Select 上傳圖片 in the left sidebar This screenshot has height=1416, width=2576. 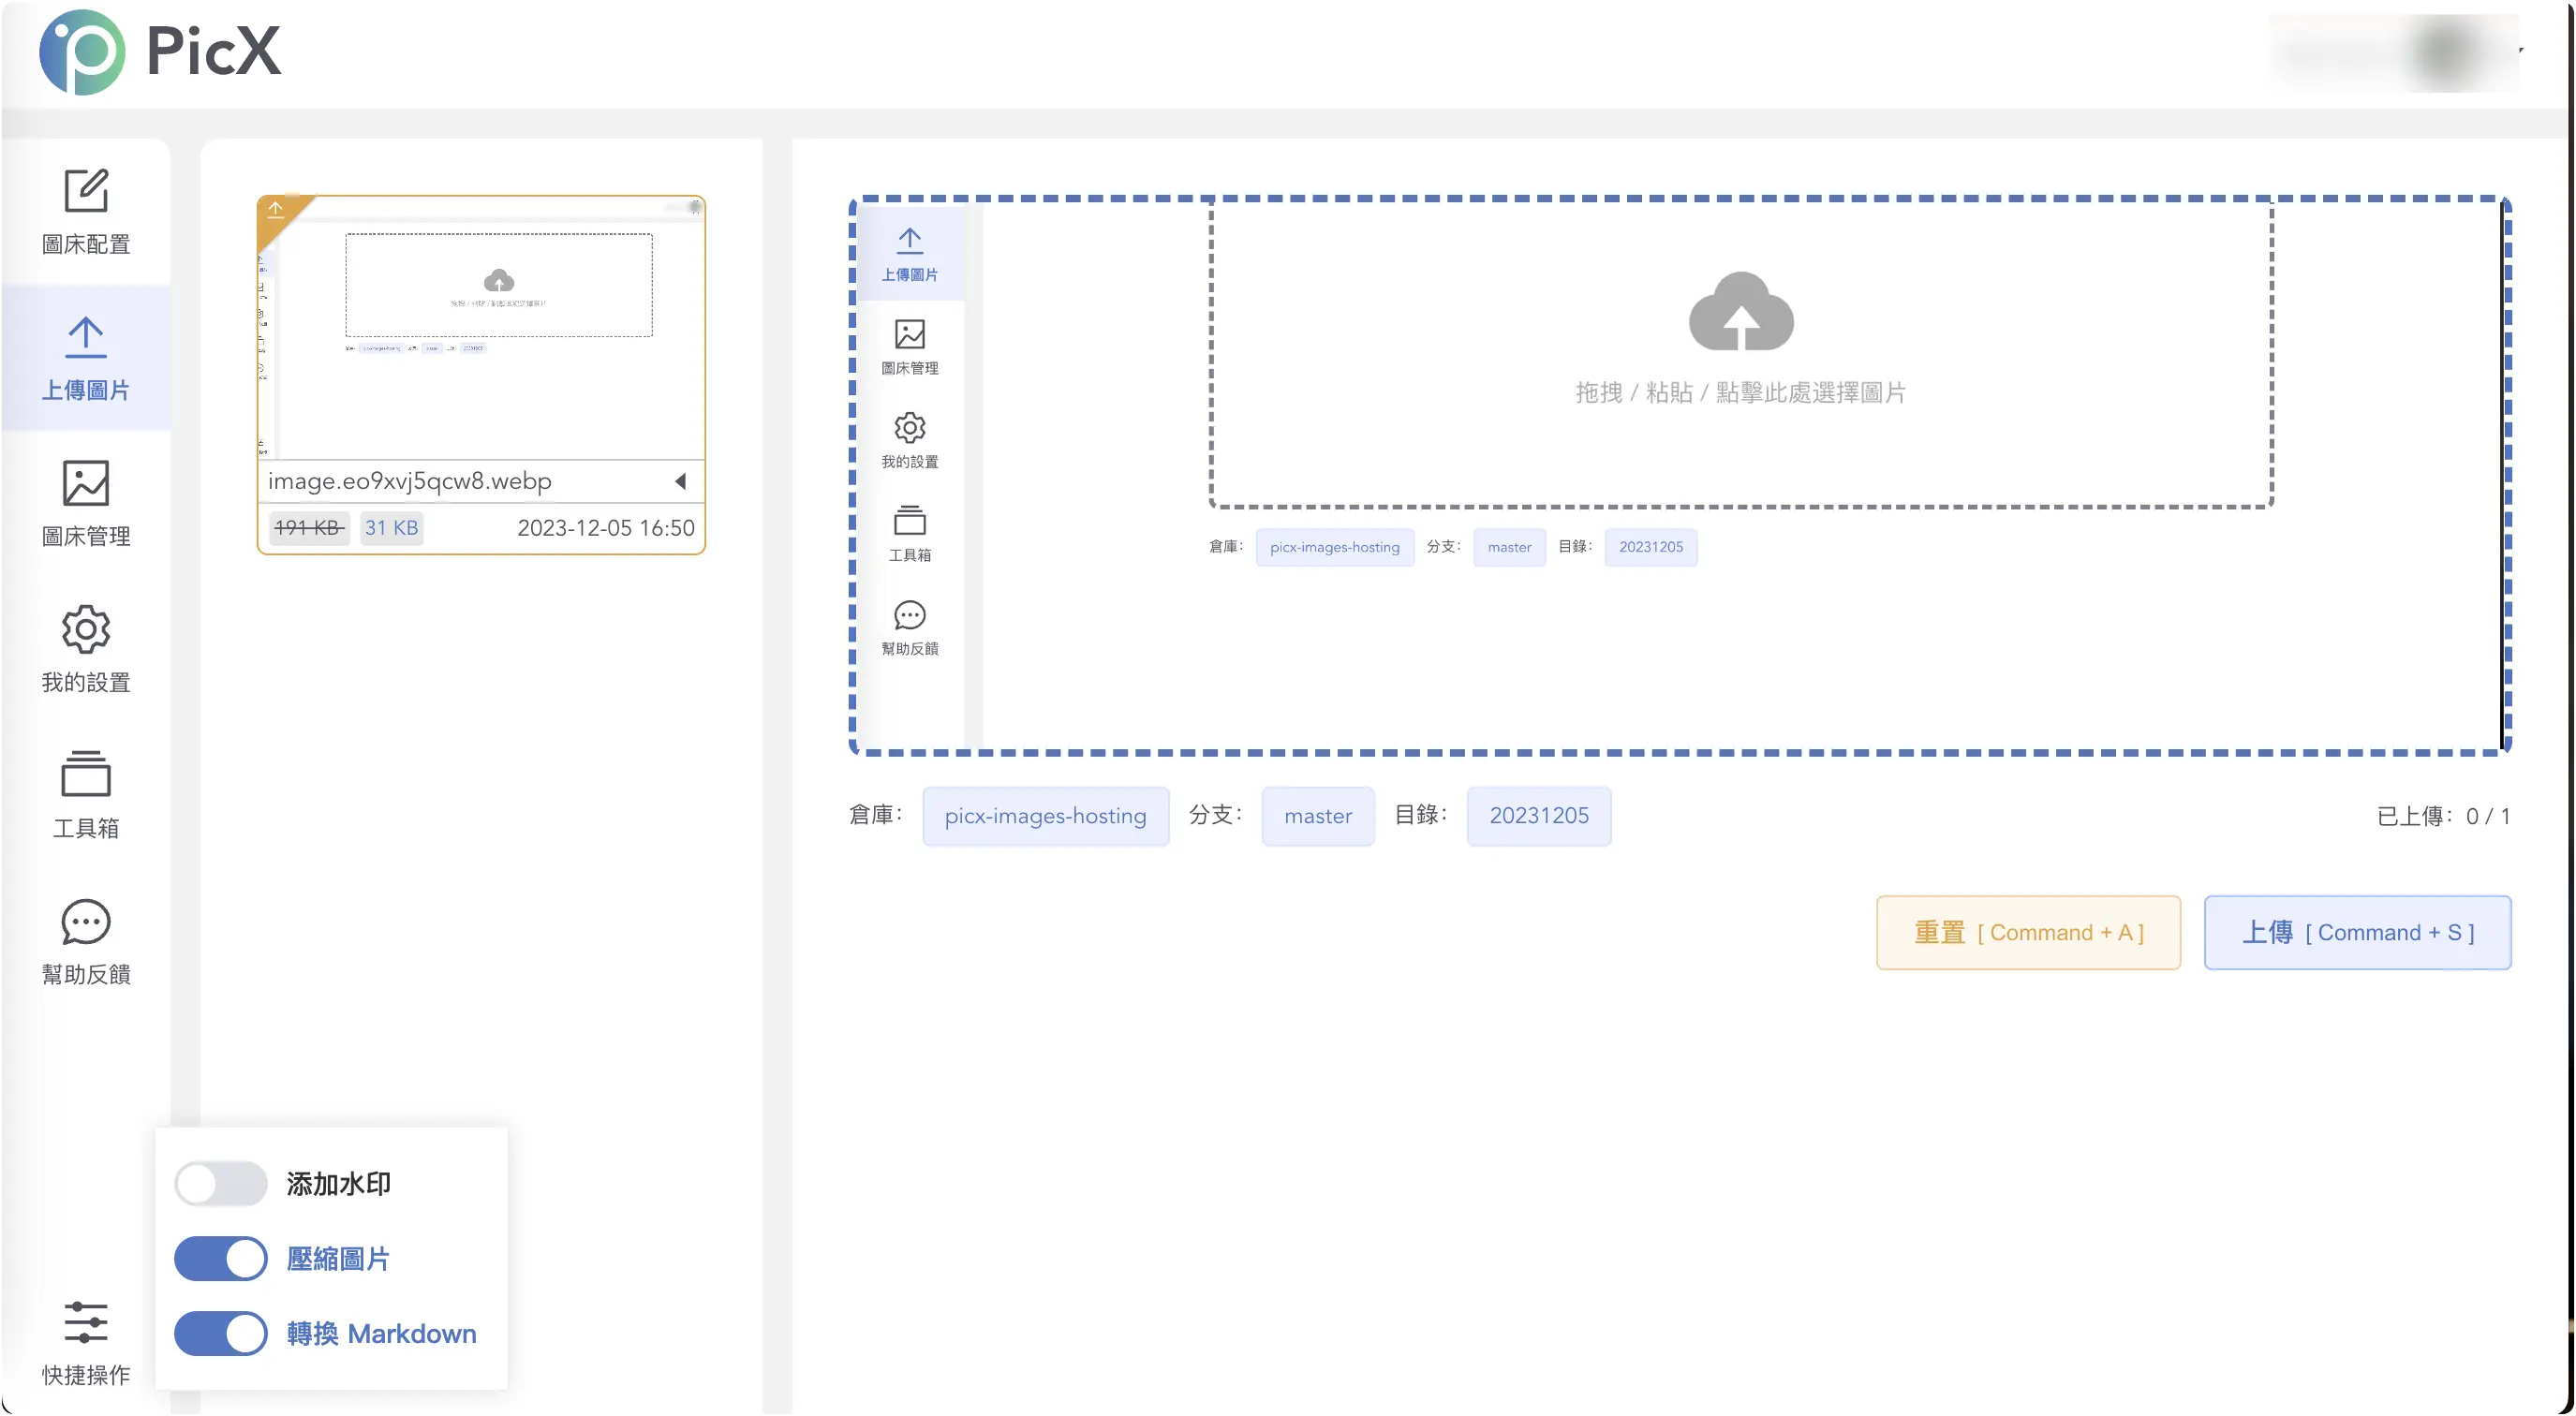pos(86,358)
